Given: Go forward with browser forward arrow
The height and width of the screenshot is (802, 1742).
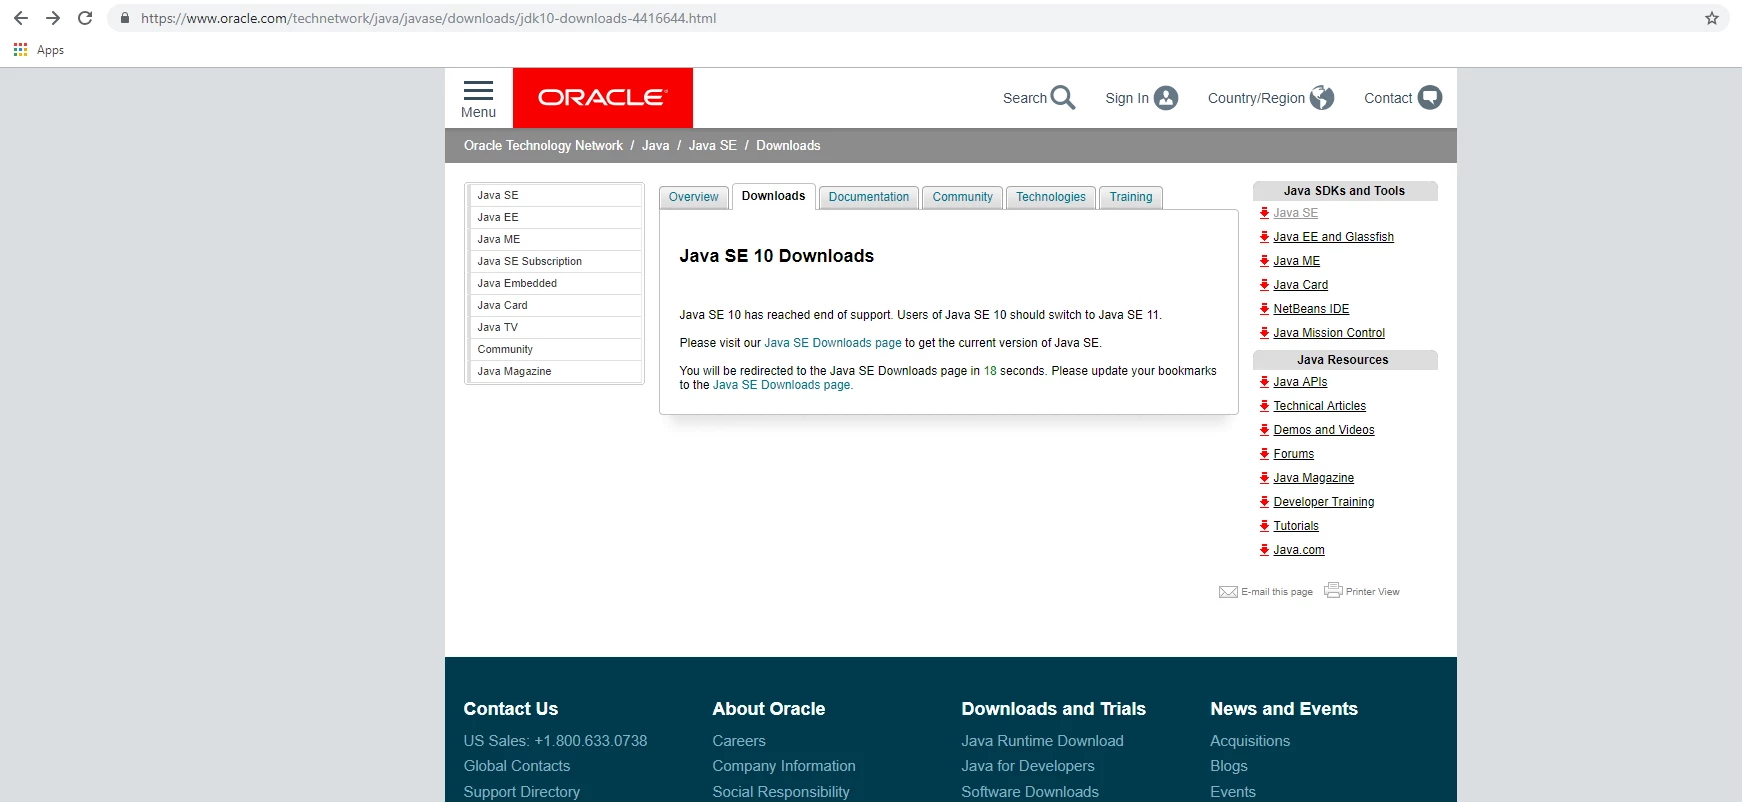Looking at the screenshot, I should [x=53, y=18].
